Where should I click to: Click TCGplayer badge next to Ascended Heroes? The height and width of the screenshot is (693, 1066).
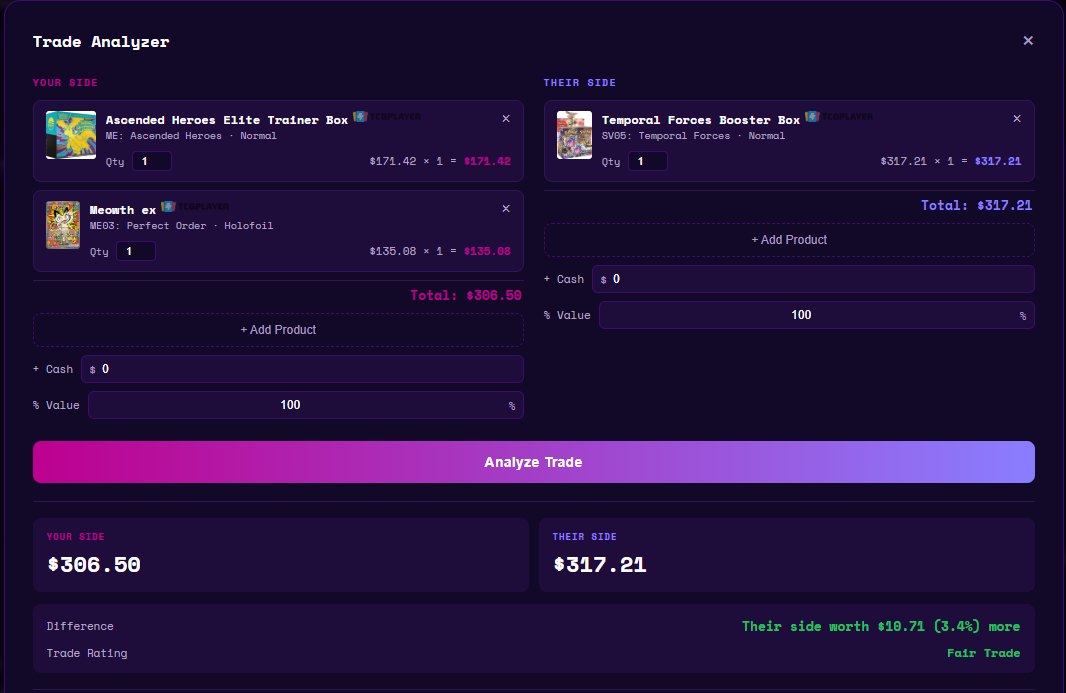(387, 116)
